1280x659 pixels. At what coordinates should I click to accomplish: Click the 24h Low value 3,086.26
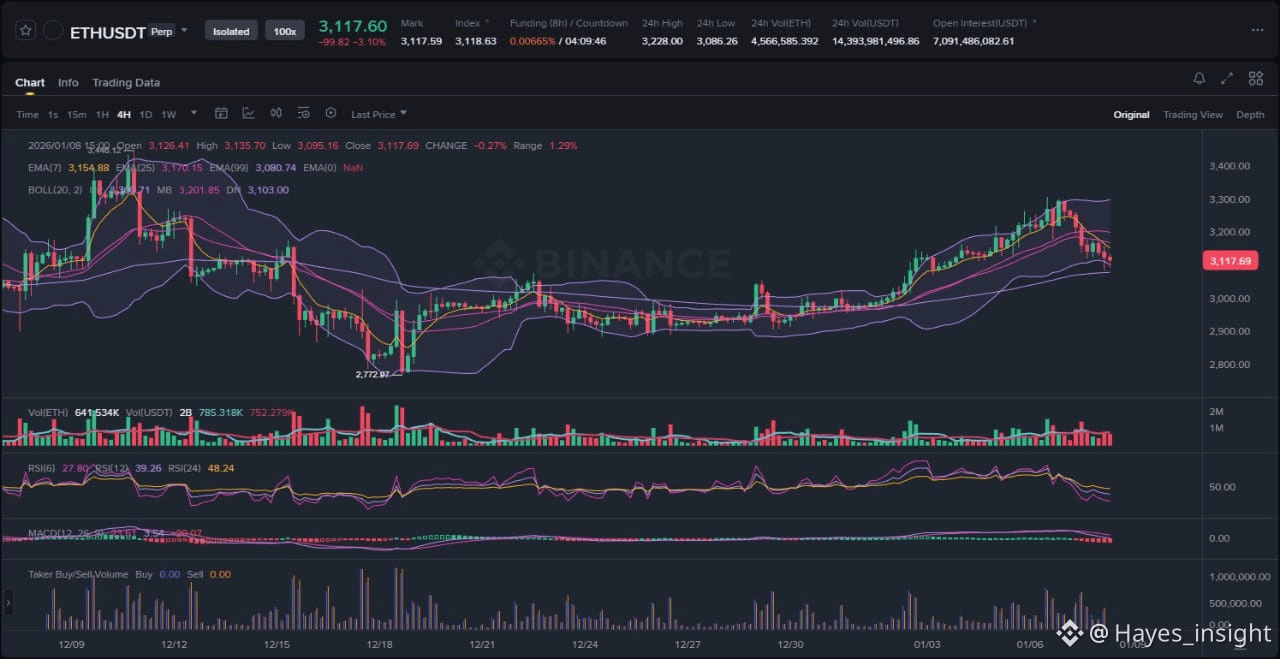[717, 41]
